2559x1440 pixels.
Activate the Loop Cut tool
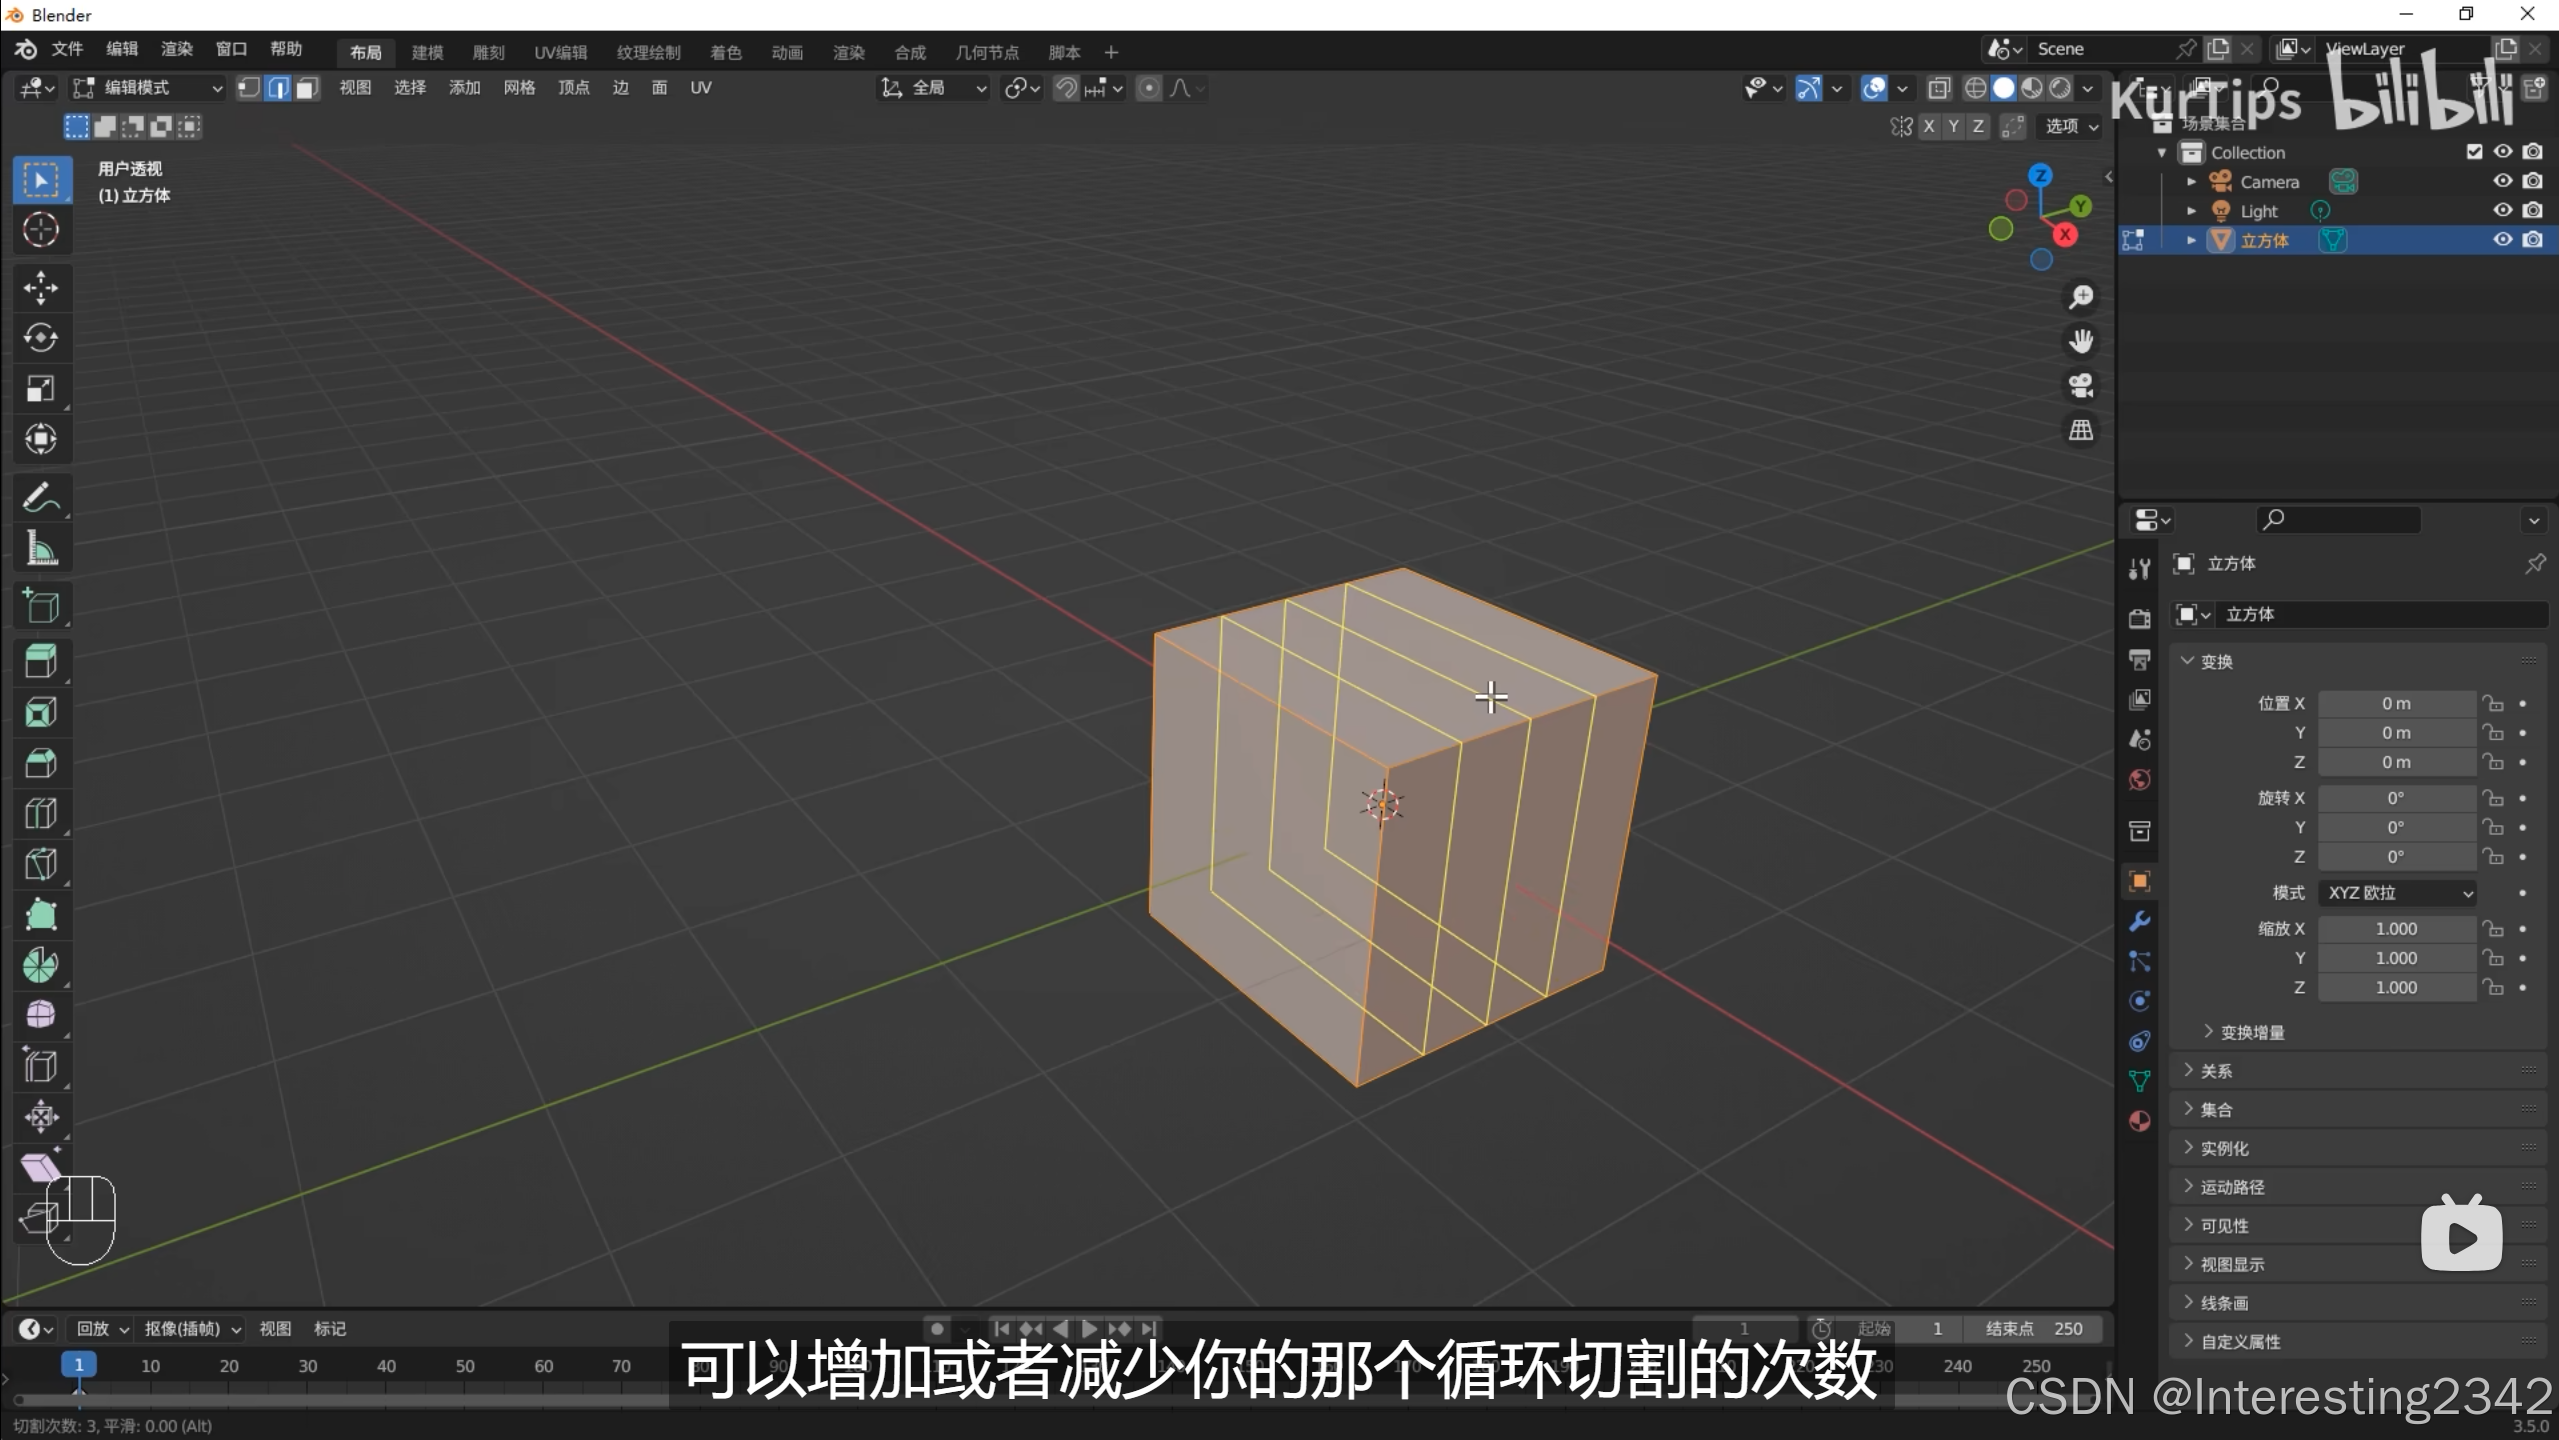click(x=41, y=814)
